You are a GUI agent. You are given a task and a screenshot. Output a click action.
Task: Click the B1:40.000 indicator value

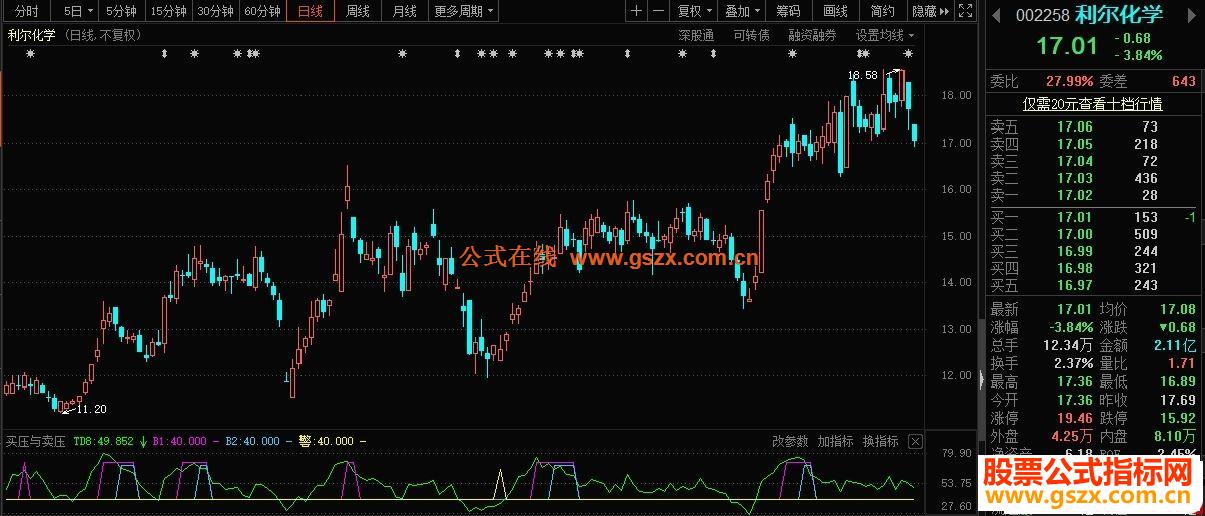[x=179, y=441]
